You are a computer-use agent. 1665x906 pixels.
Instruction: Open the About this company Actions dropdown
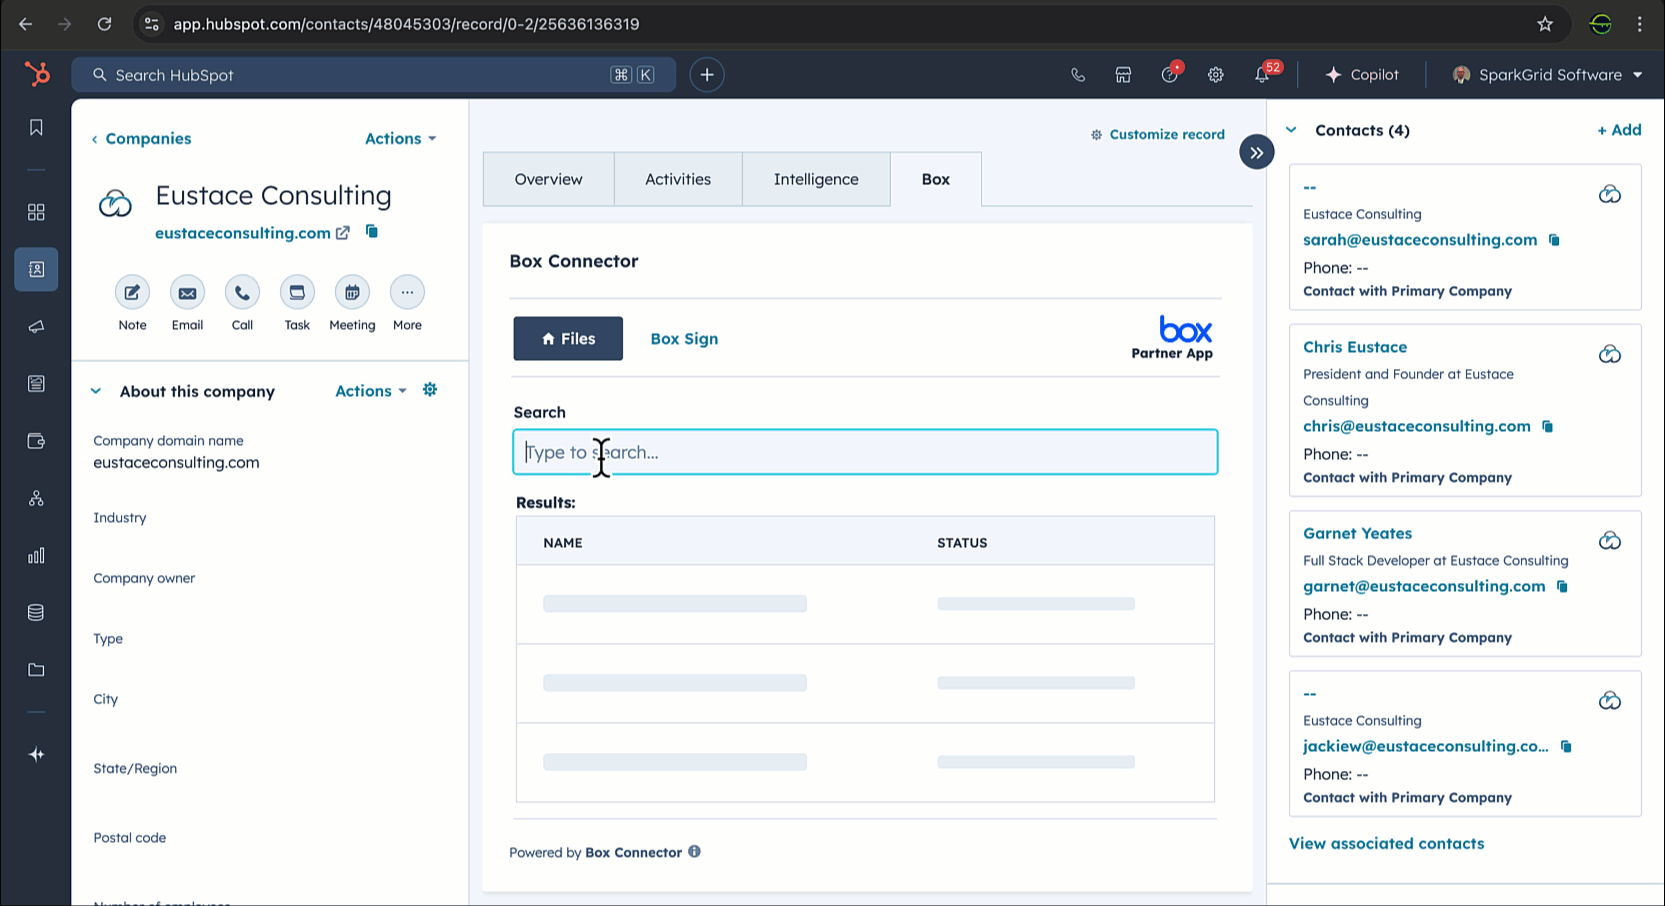[371, 391]
